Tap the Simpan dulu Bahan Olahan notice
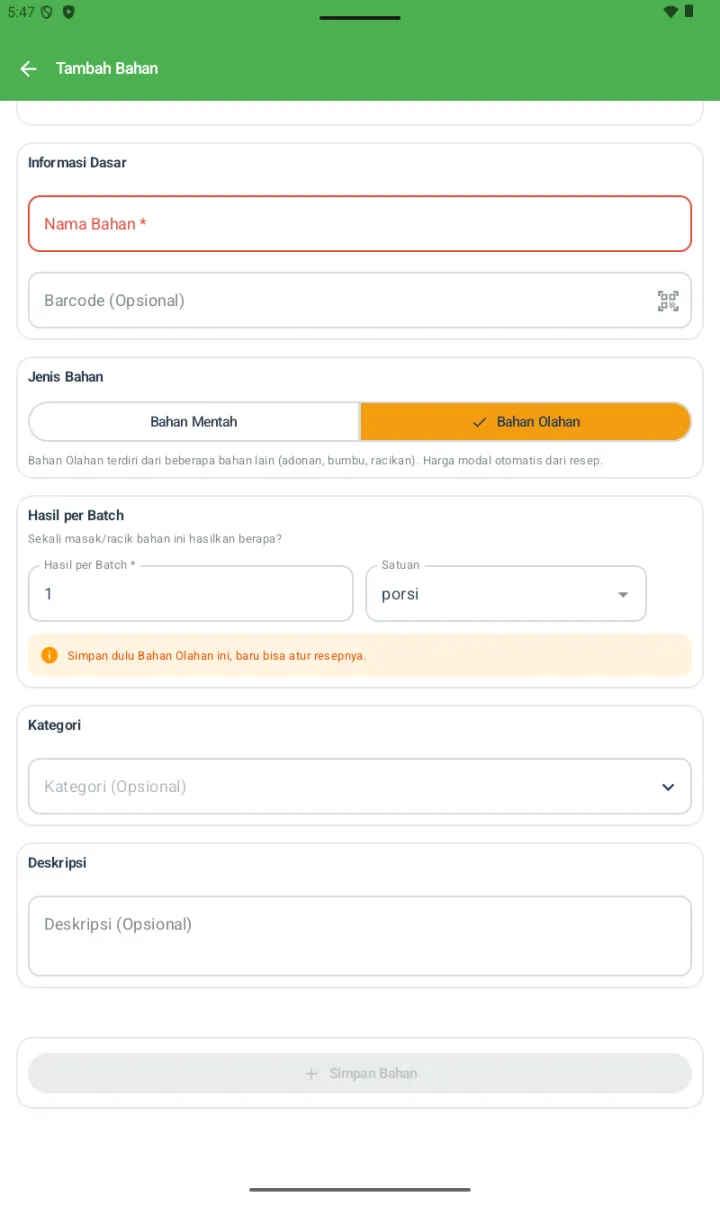This screenshot has width=720, height=1206. coord(360,656)
